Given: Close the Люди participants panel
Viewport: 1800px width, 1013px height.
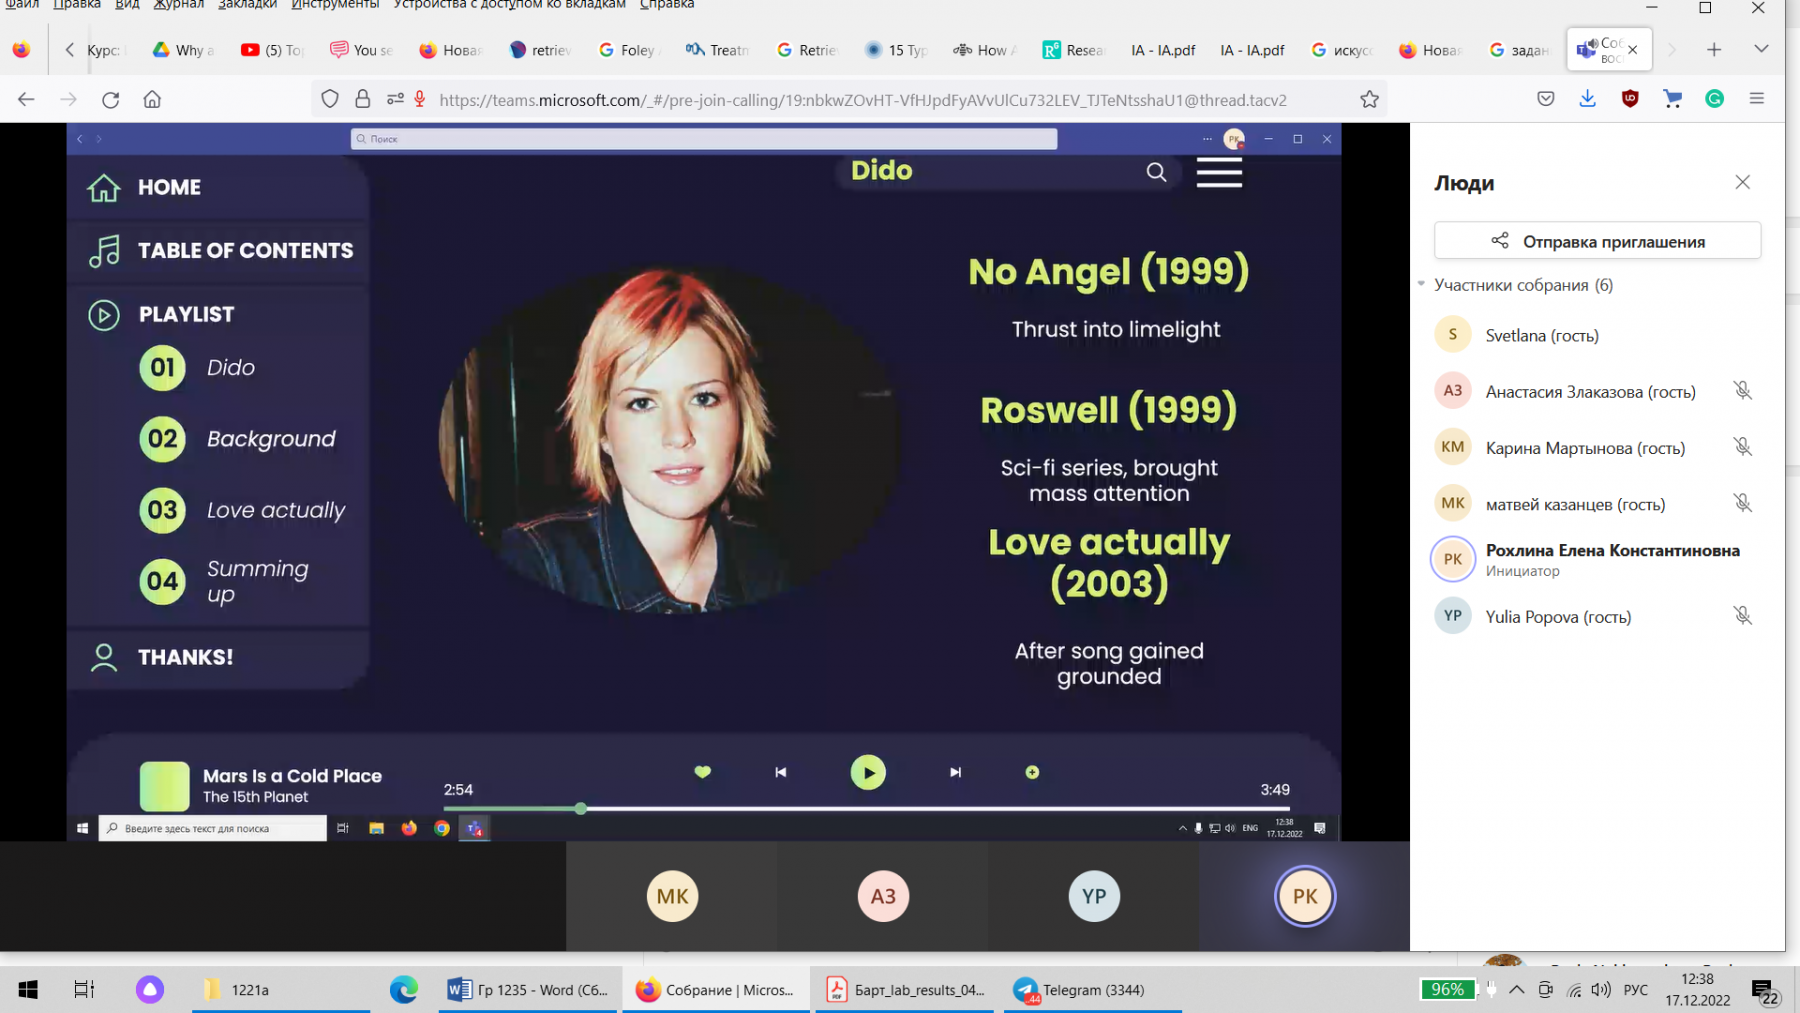Looking at the screenshot, I should click(1743, 182).
